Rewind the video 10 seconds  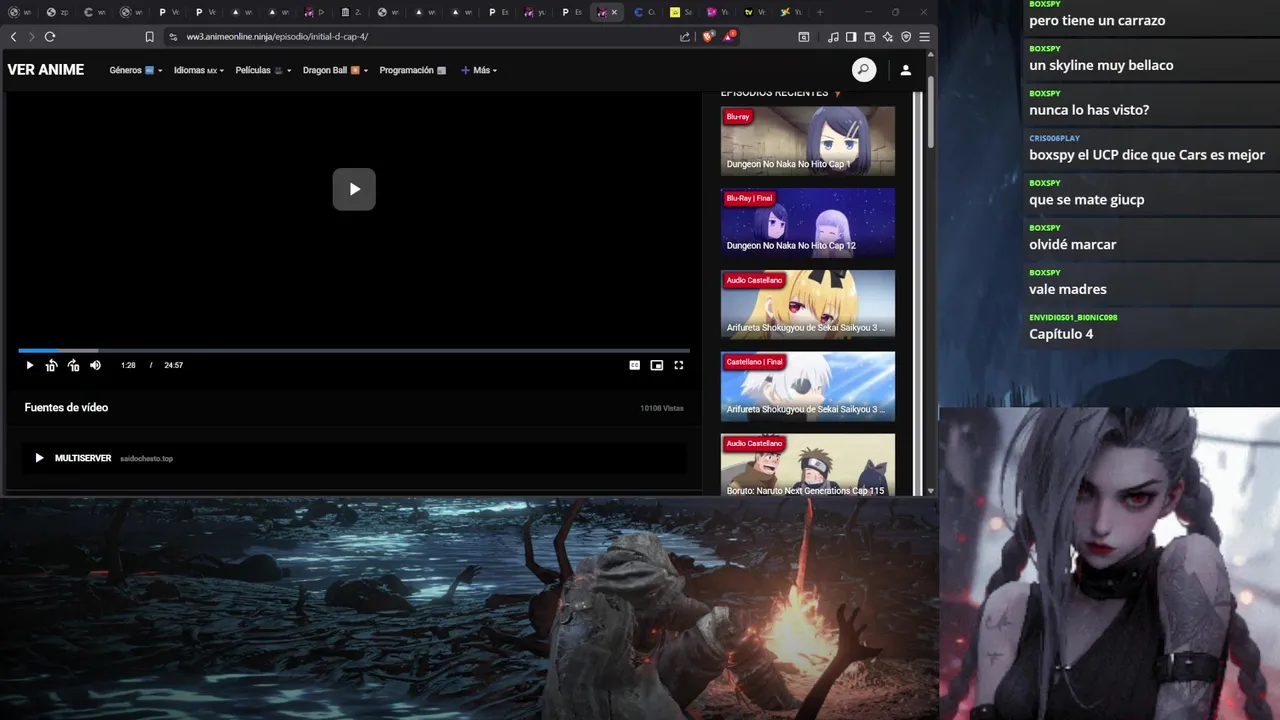coord(51,366)
